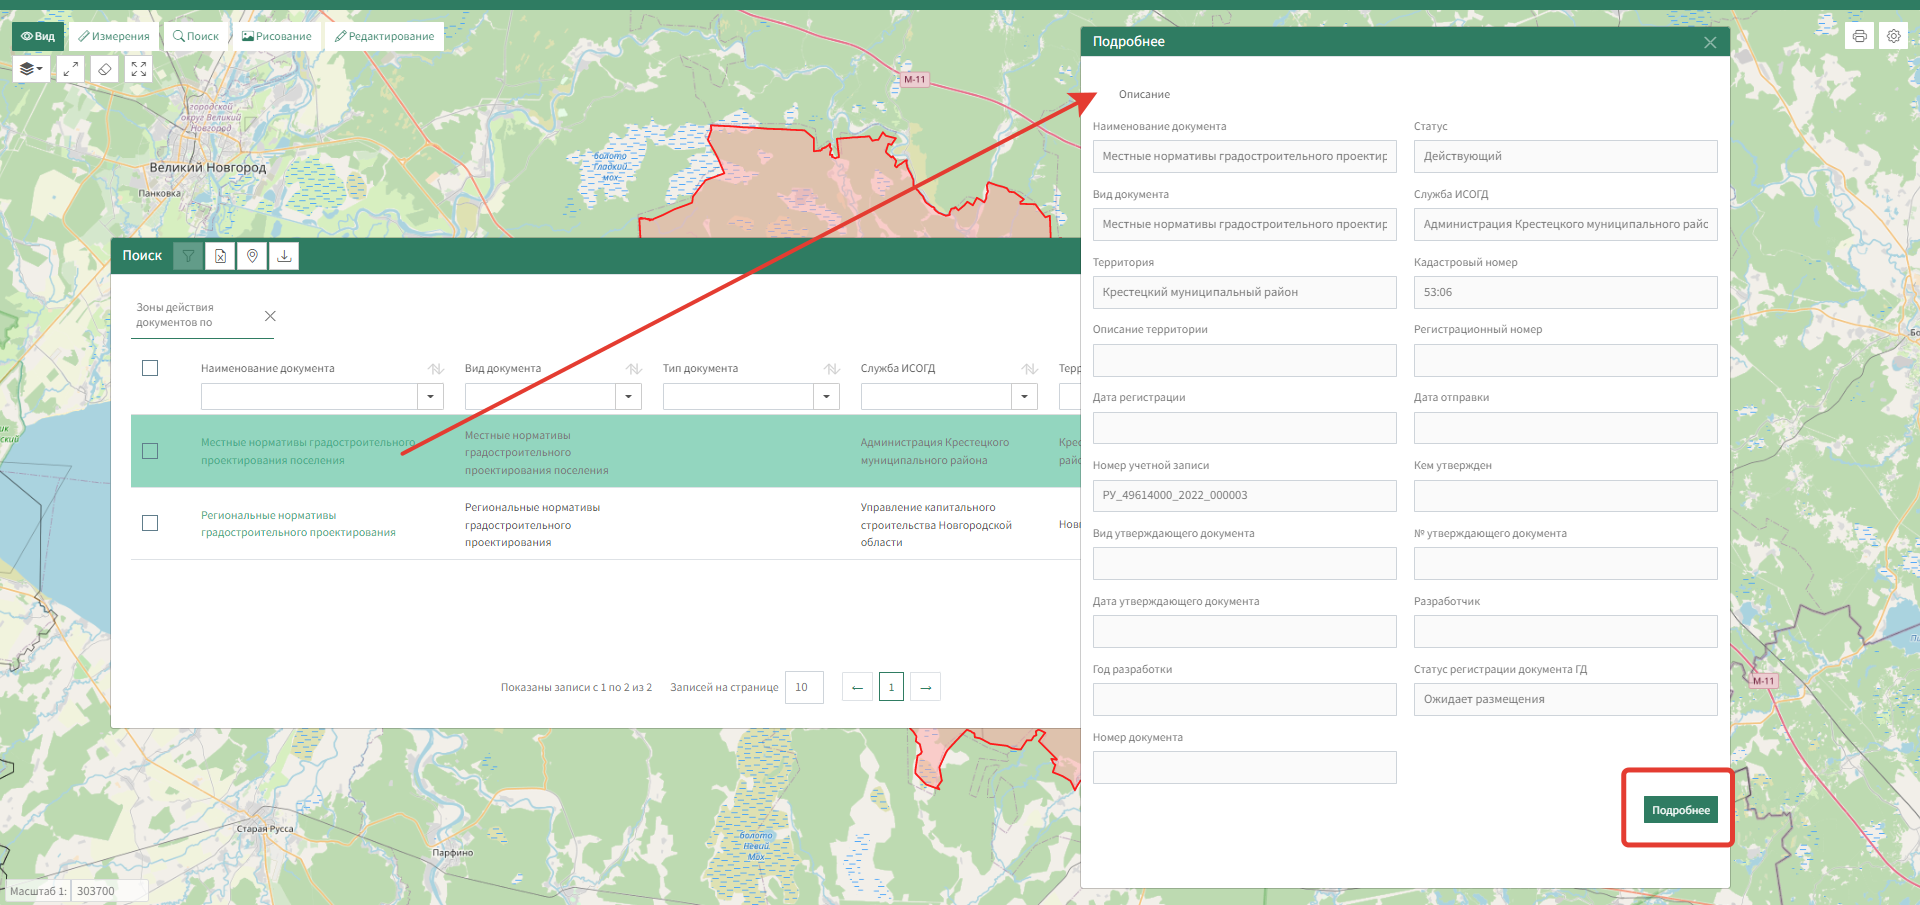
Task: Open the layers selection icon on the map
Action: tap(30, 68)
